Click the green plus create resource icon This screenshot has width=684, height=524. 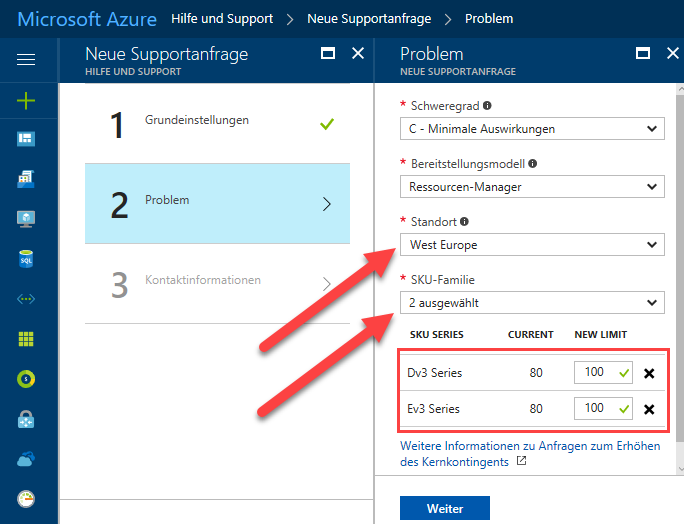26,100
